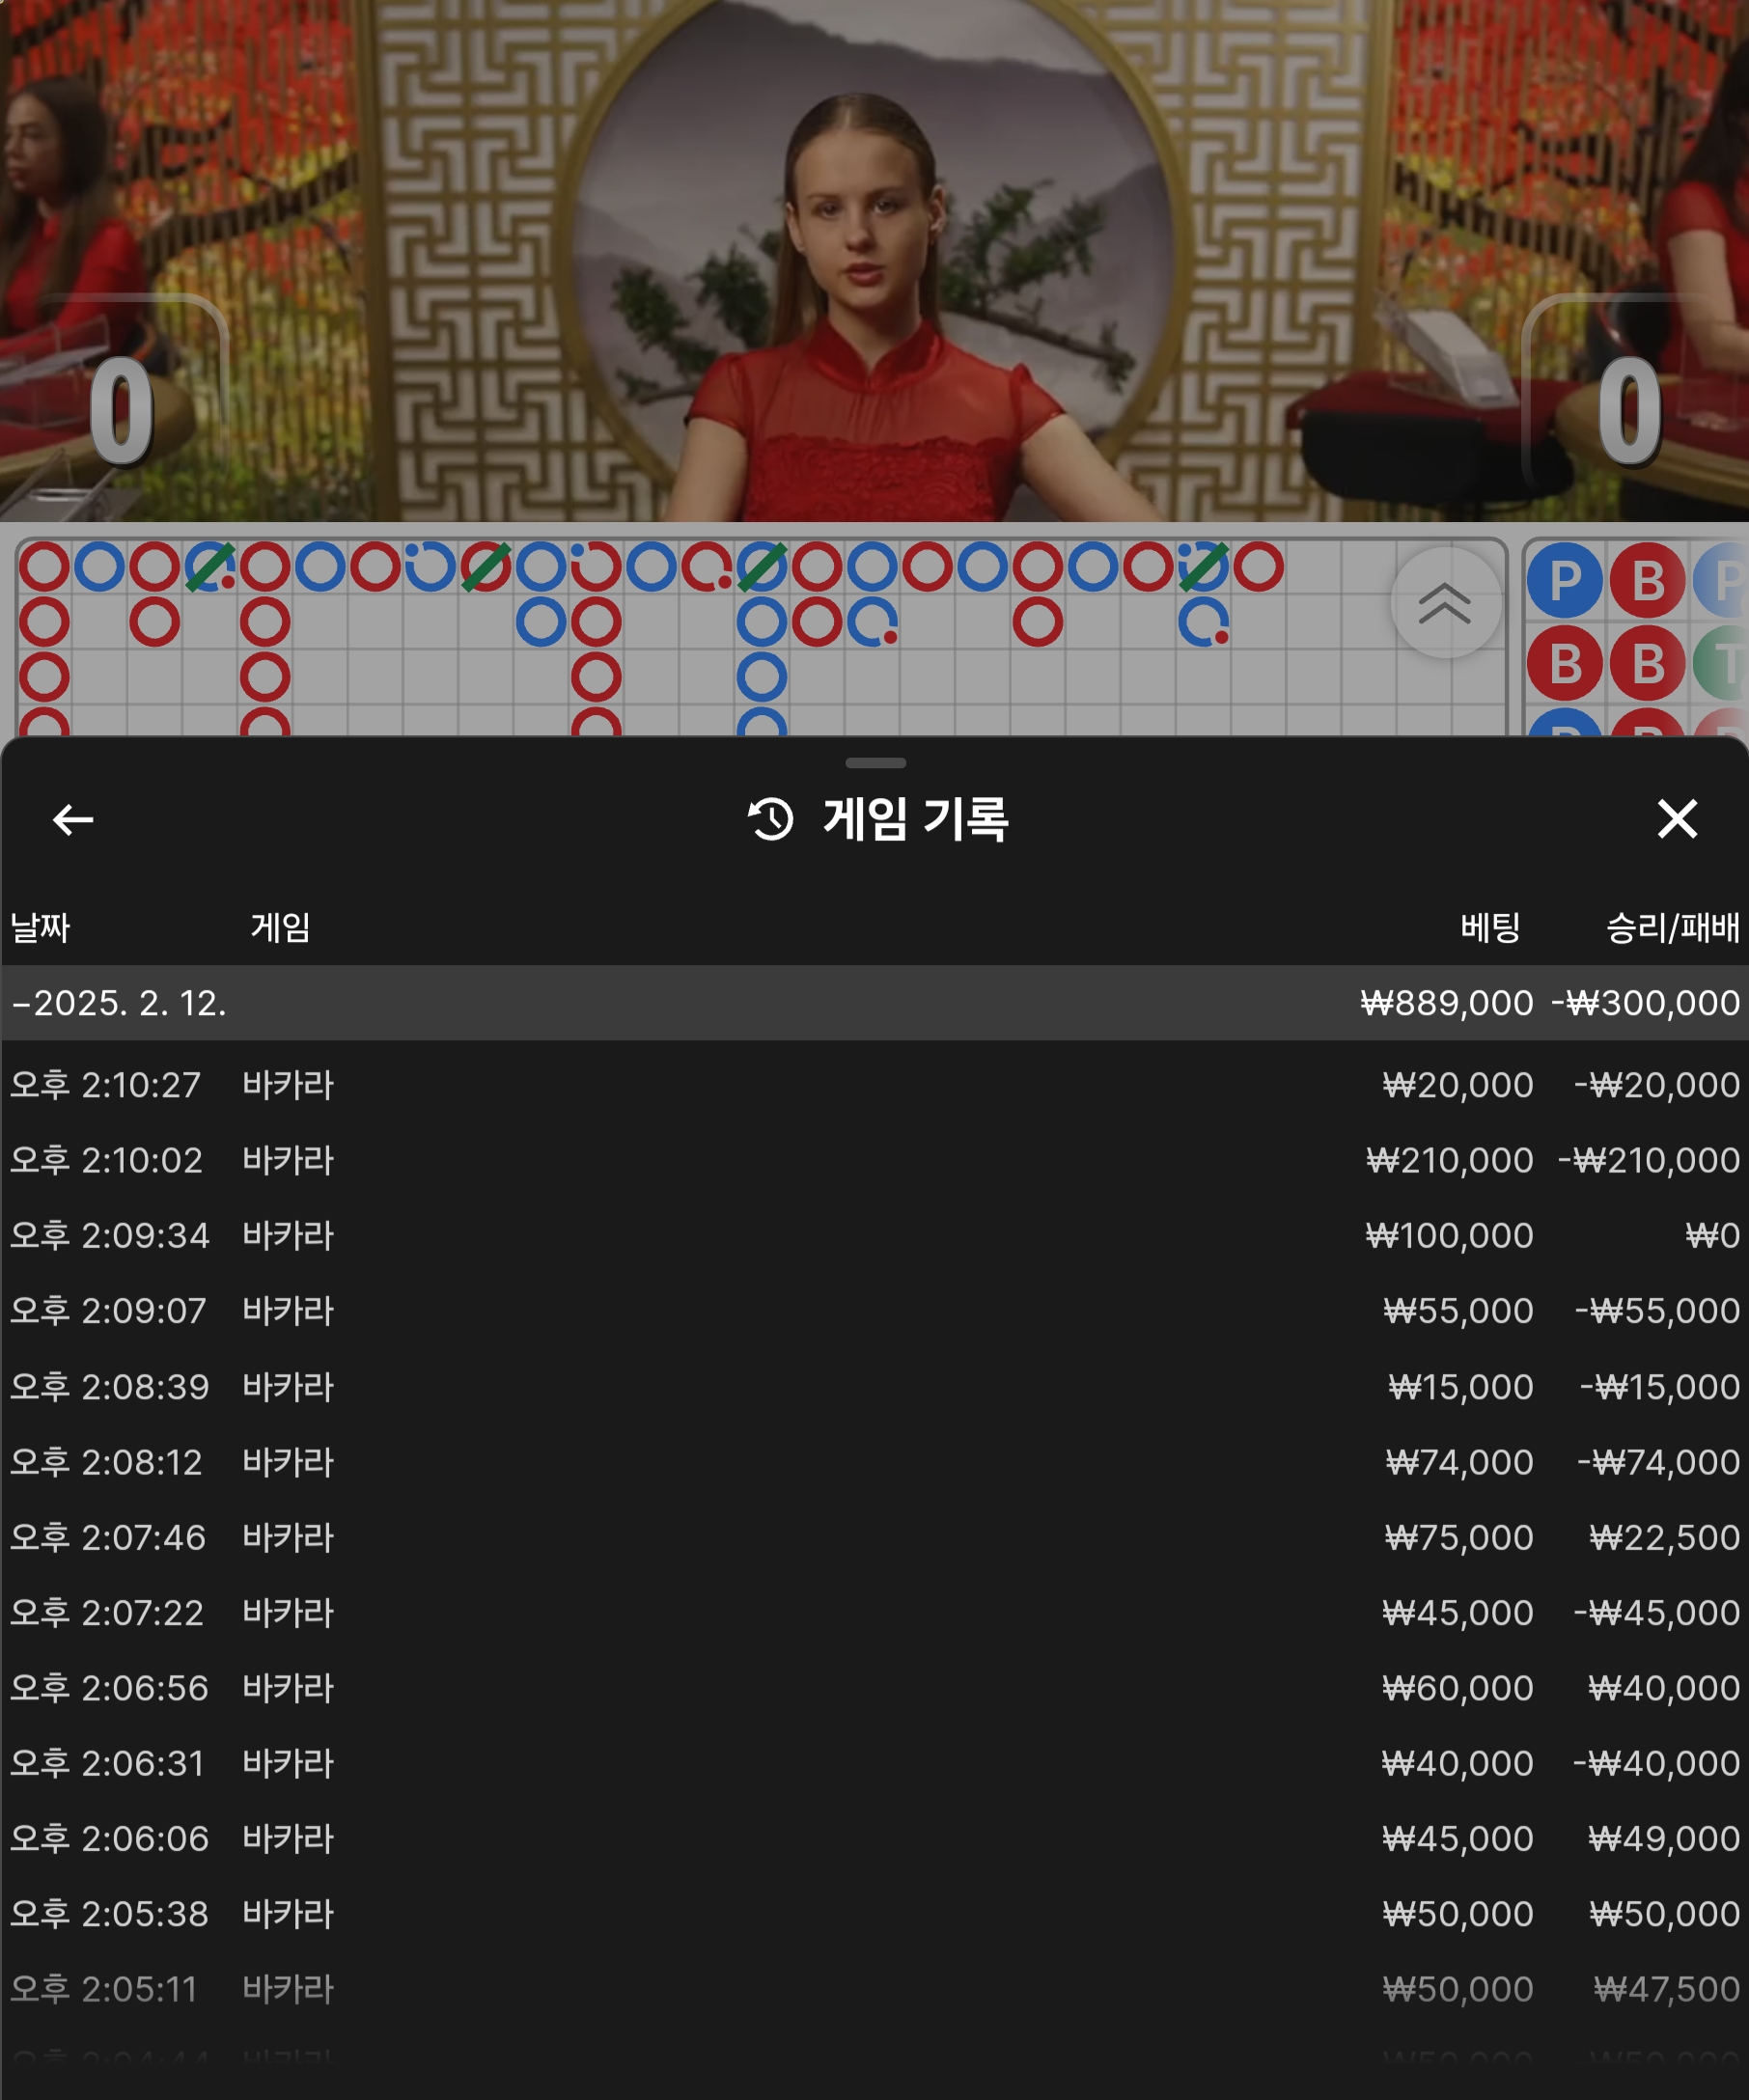The image size is (1749, 2100).
Task: Expand the roadmap with double chevron button
Action: (x=1445, y=602)
